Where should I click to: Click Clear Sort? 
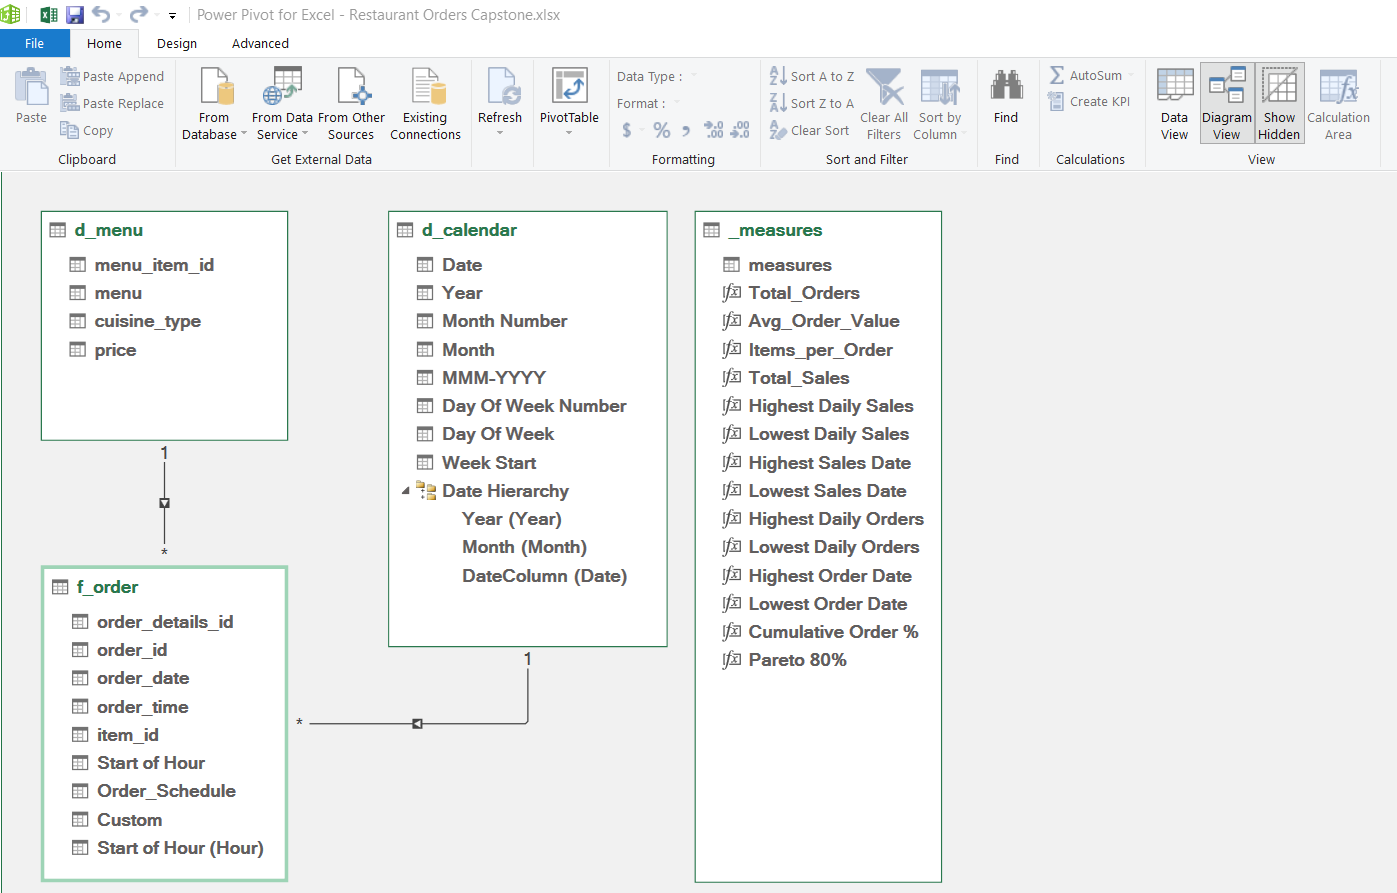809,130
